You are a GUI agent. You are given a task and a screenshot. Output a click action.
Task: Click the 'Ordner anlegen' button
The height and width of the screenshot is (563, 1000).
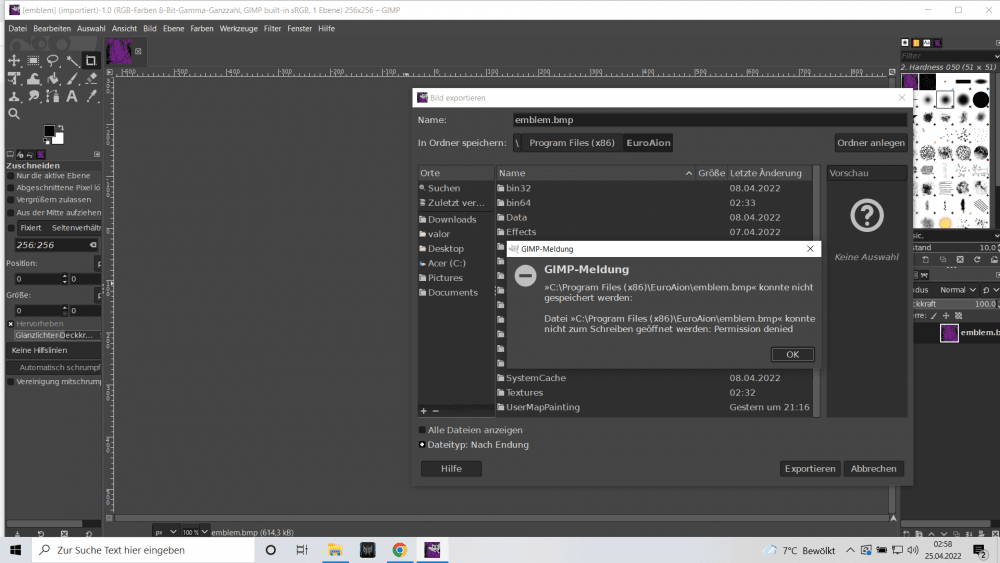pos(871,143)
